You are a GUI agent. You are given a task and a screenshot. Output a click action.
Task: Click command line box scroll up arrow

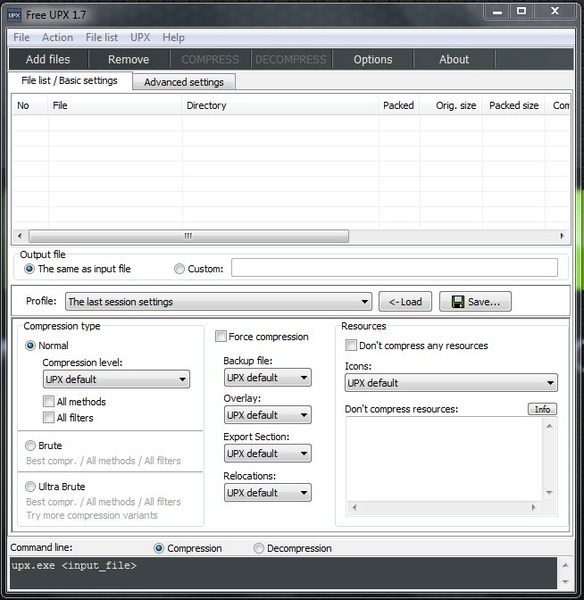click(x=566, y=565)
